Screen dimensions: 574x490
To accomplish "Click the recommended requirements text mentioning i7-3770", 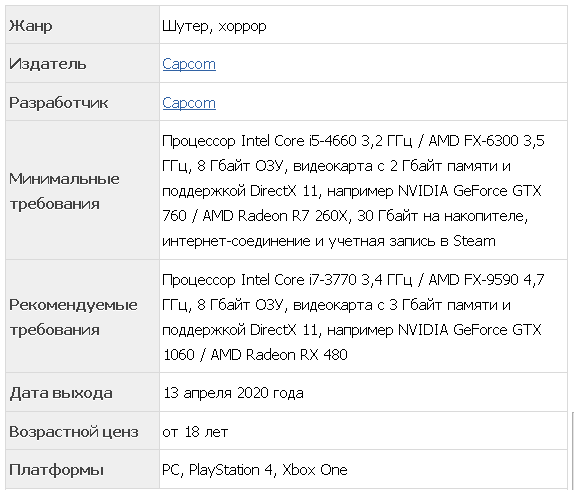I will (x=353, y=317).
